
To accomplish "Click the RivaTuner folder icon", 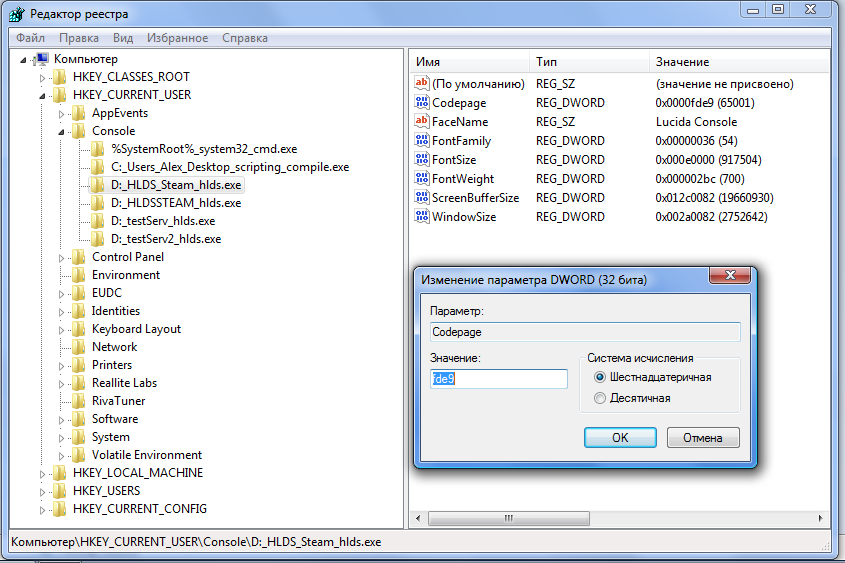I will [x=79, y=401].
